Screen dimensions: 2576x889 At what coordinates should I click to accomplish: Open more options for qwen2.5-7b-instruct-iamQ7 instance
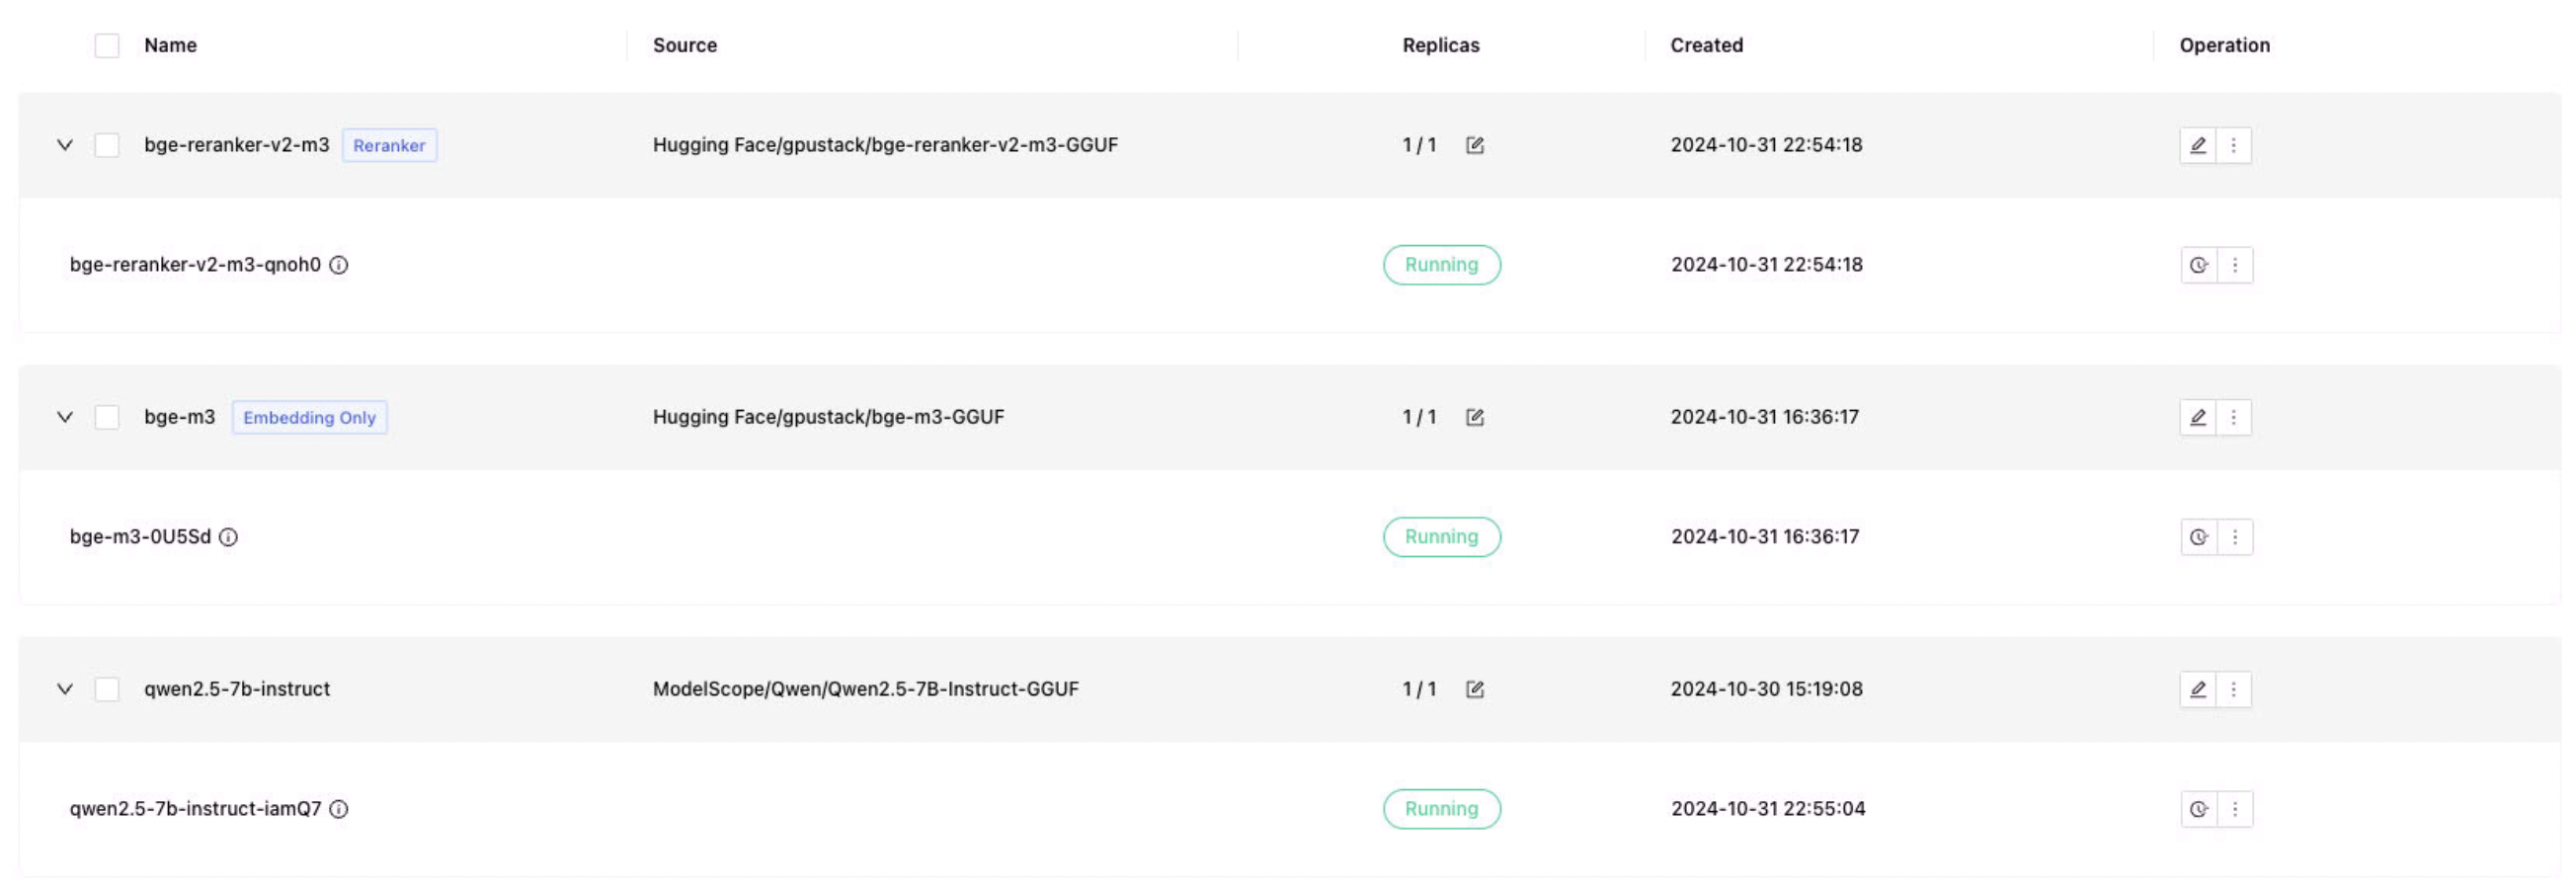click(2234, 809)
